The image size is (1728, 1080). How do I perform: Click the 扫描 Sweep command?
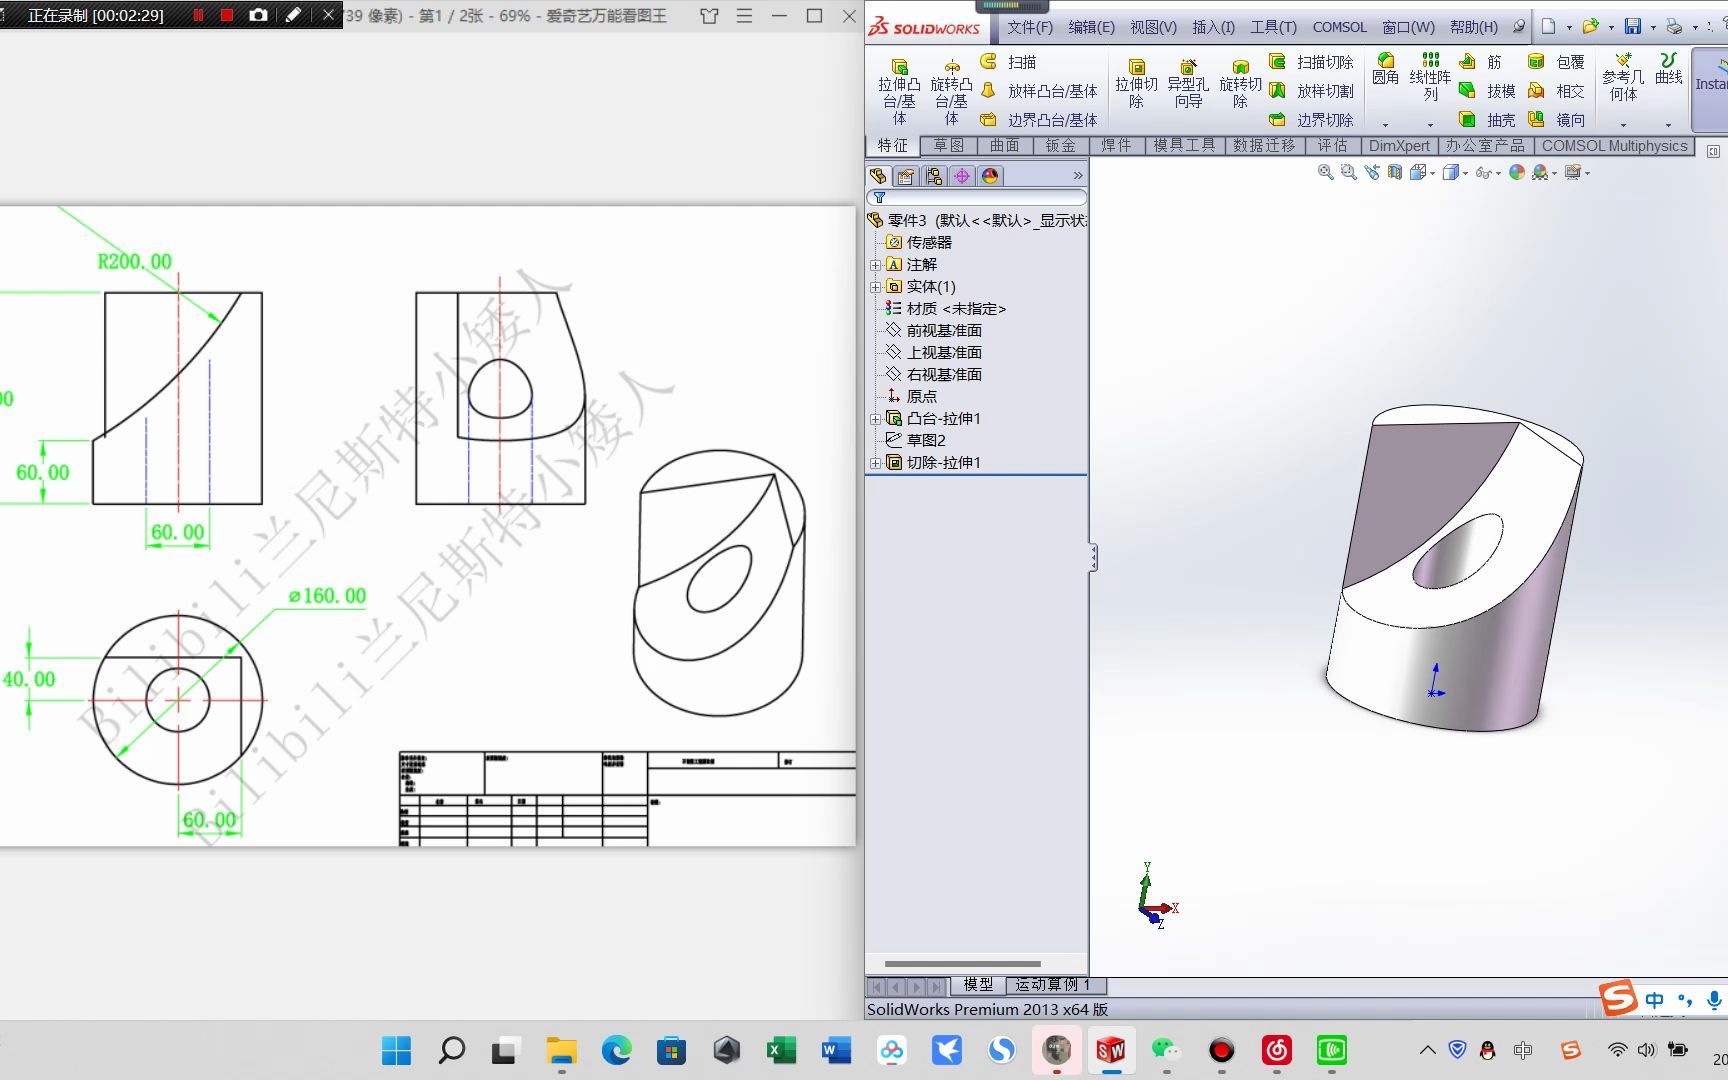coord(1019,61)
